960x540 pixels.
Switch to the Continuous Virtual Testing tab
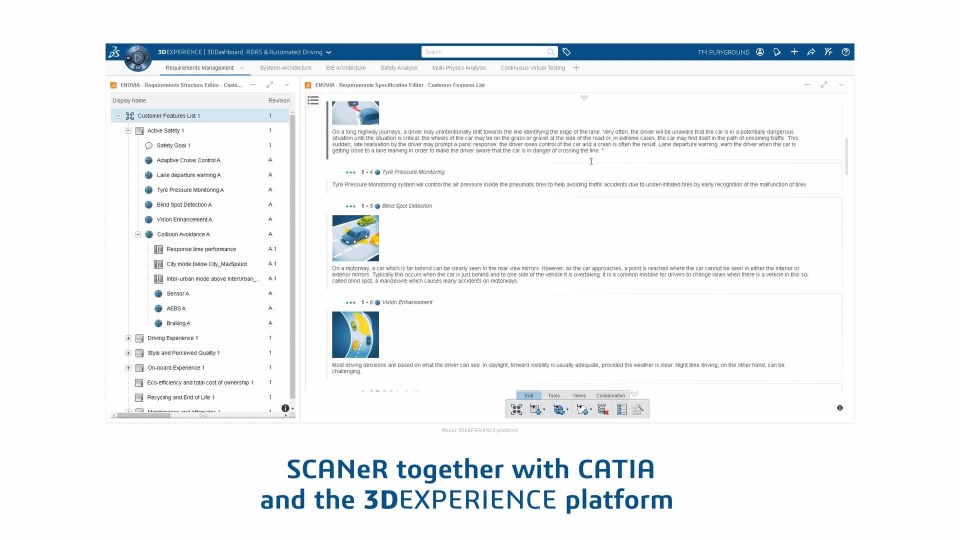click(533, 68)
